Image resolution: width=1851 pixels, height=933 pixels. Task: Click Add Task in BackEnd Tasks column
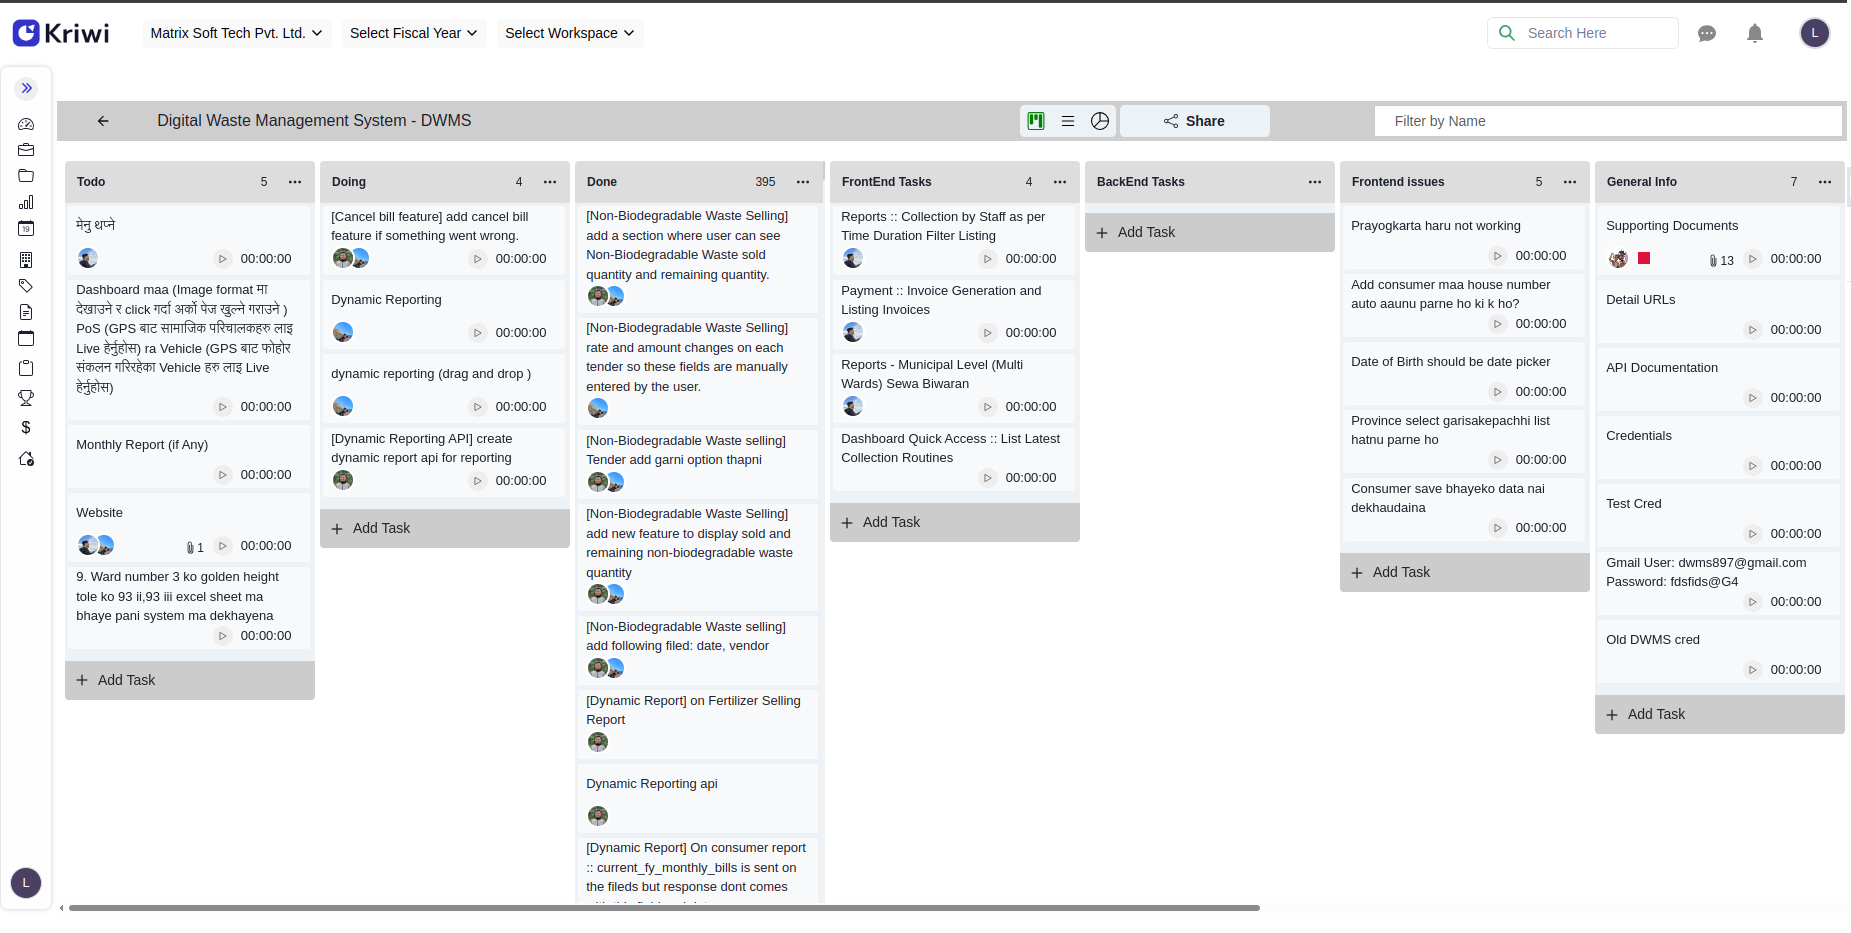1146,232
